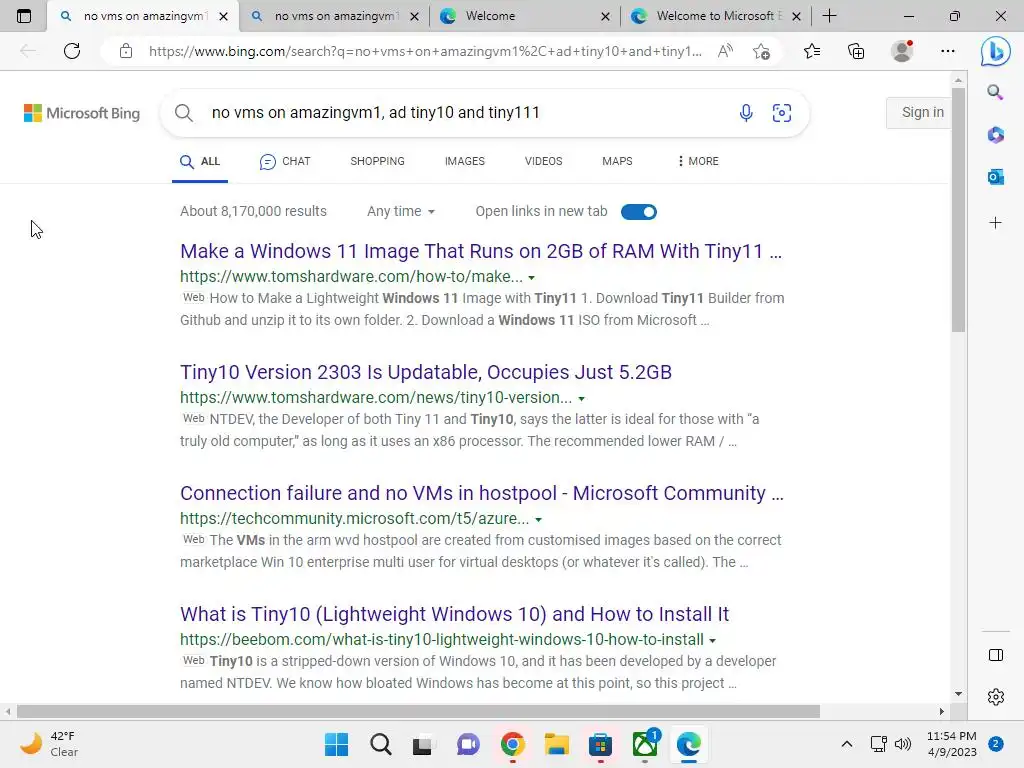Viewport: 1024px width, 768px height.
Task: Open Edge Settings and more menu
Action: (x=948, y=51)
